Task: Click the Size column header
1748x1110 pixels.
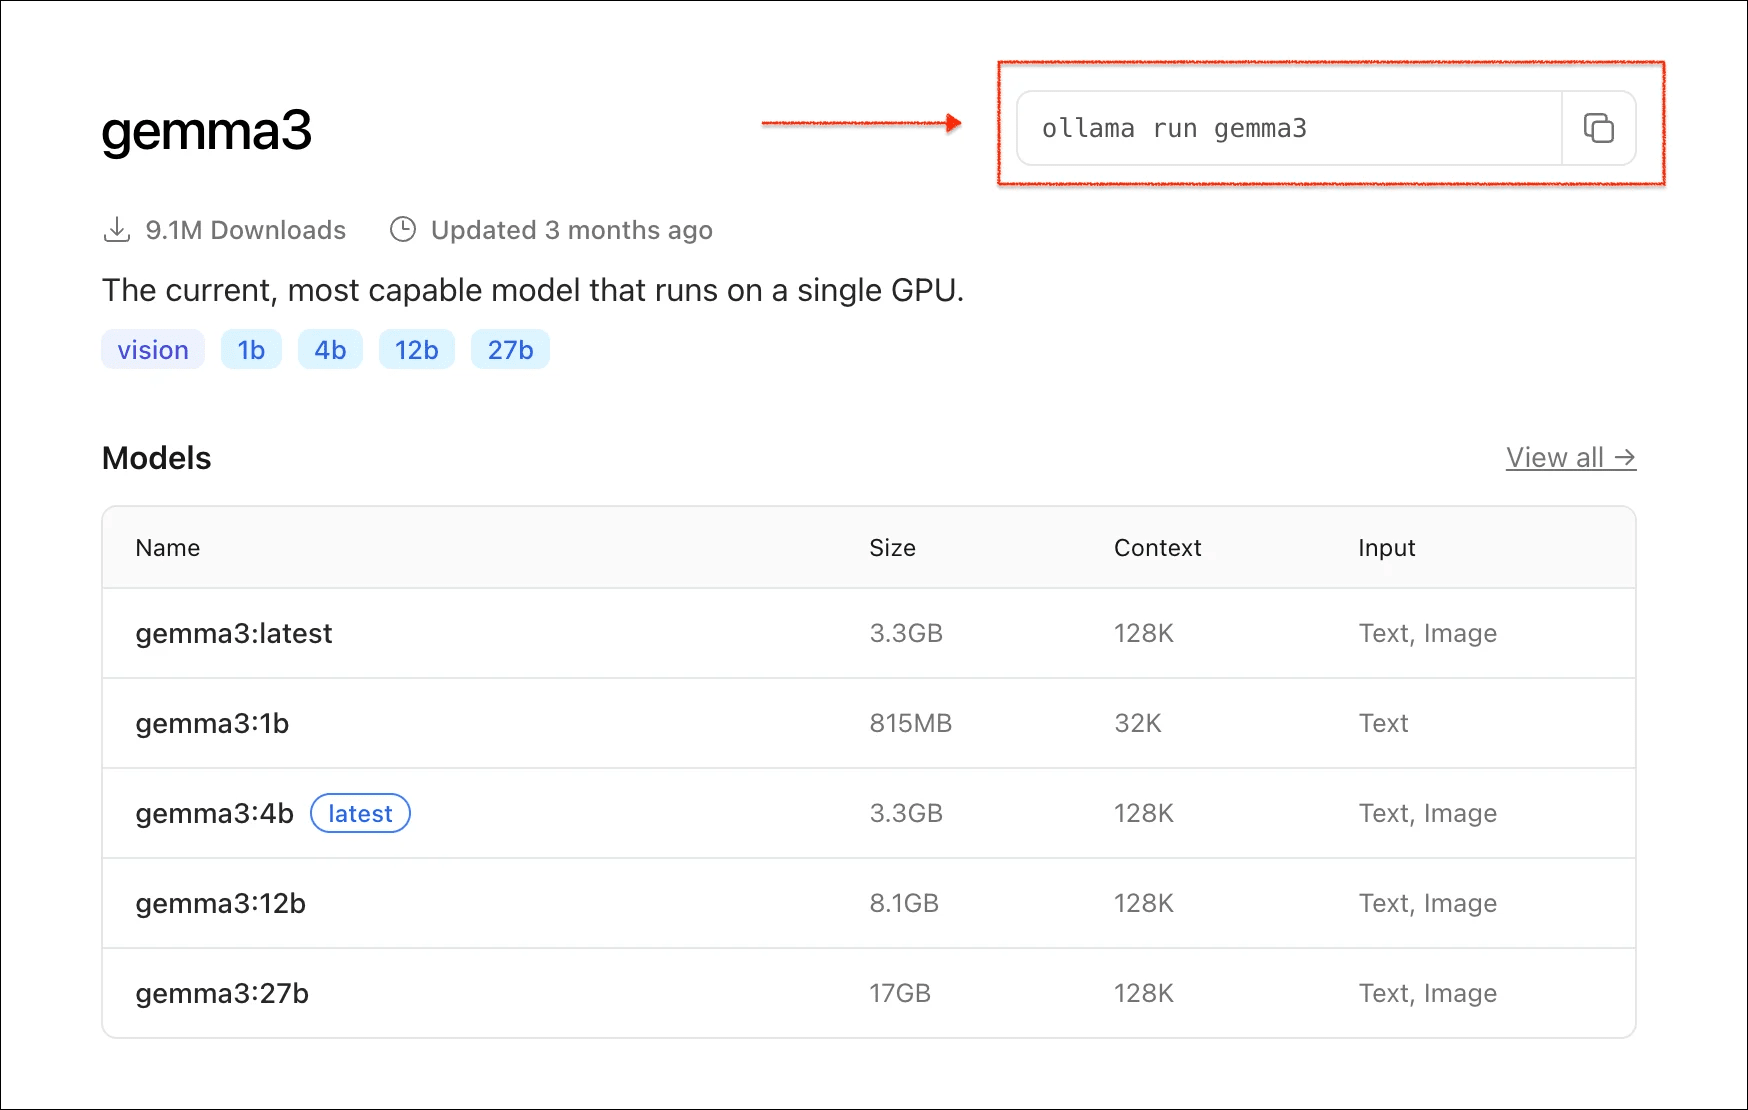Action: [892, 548]
